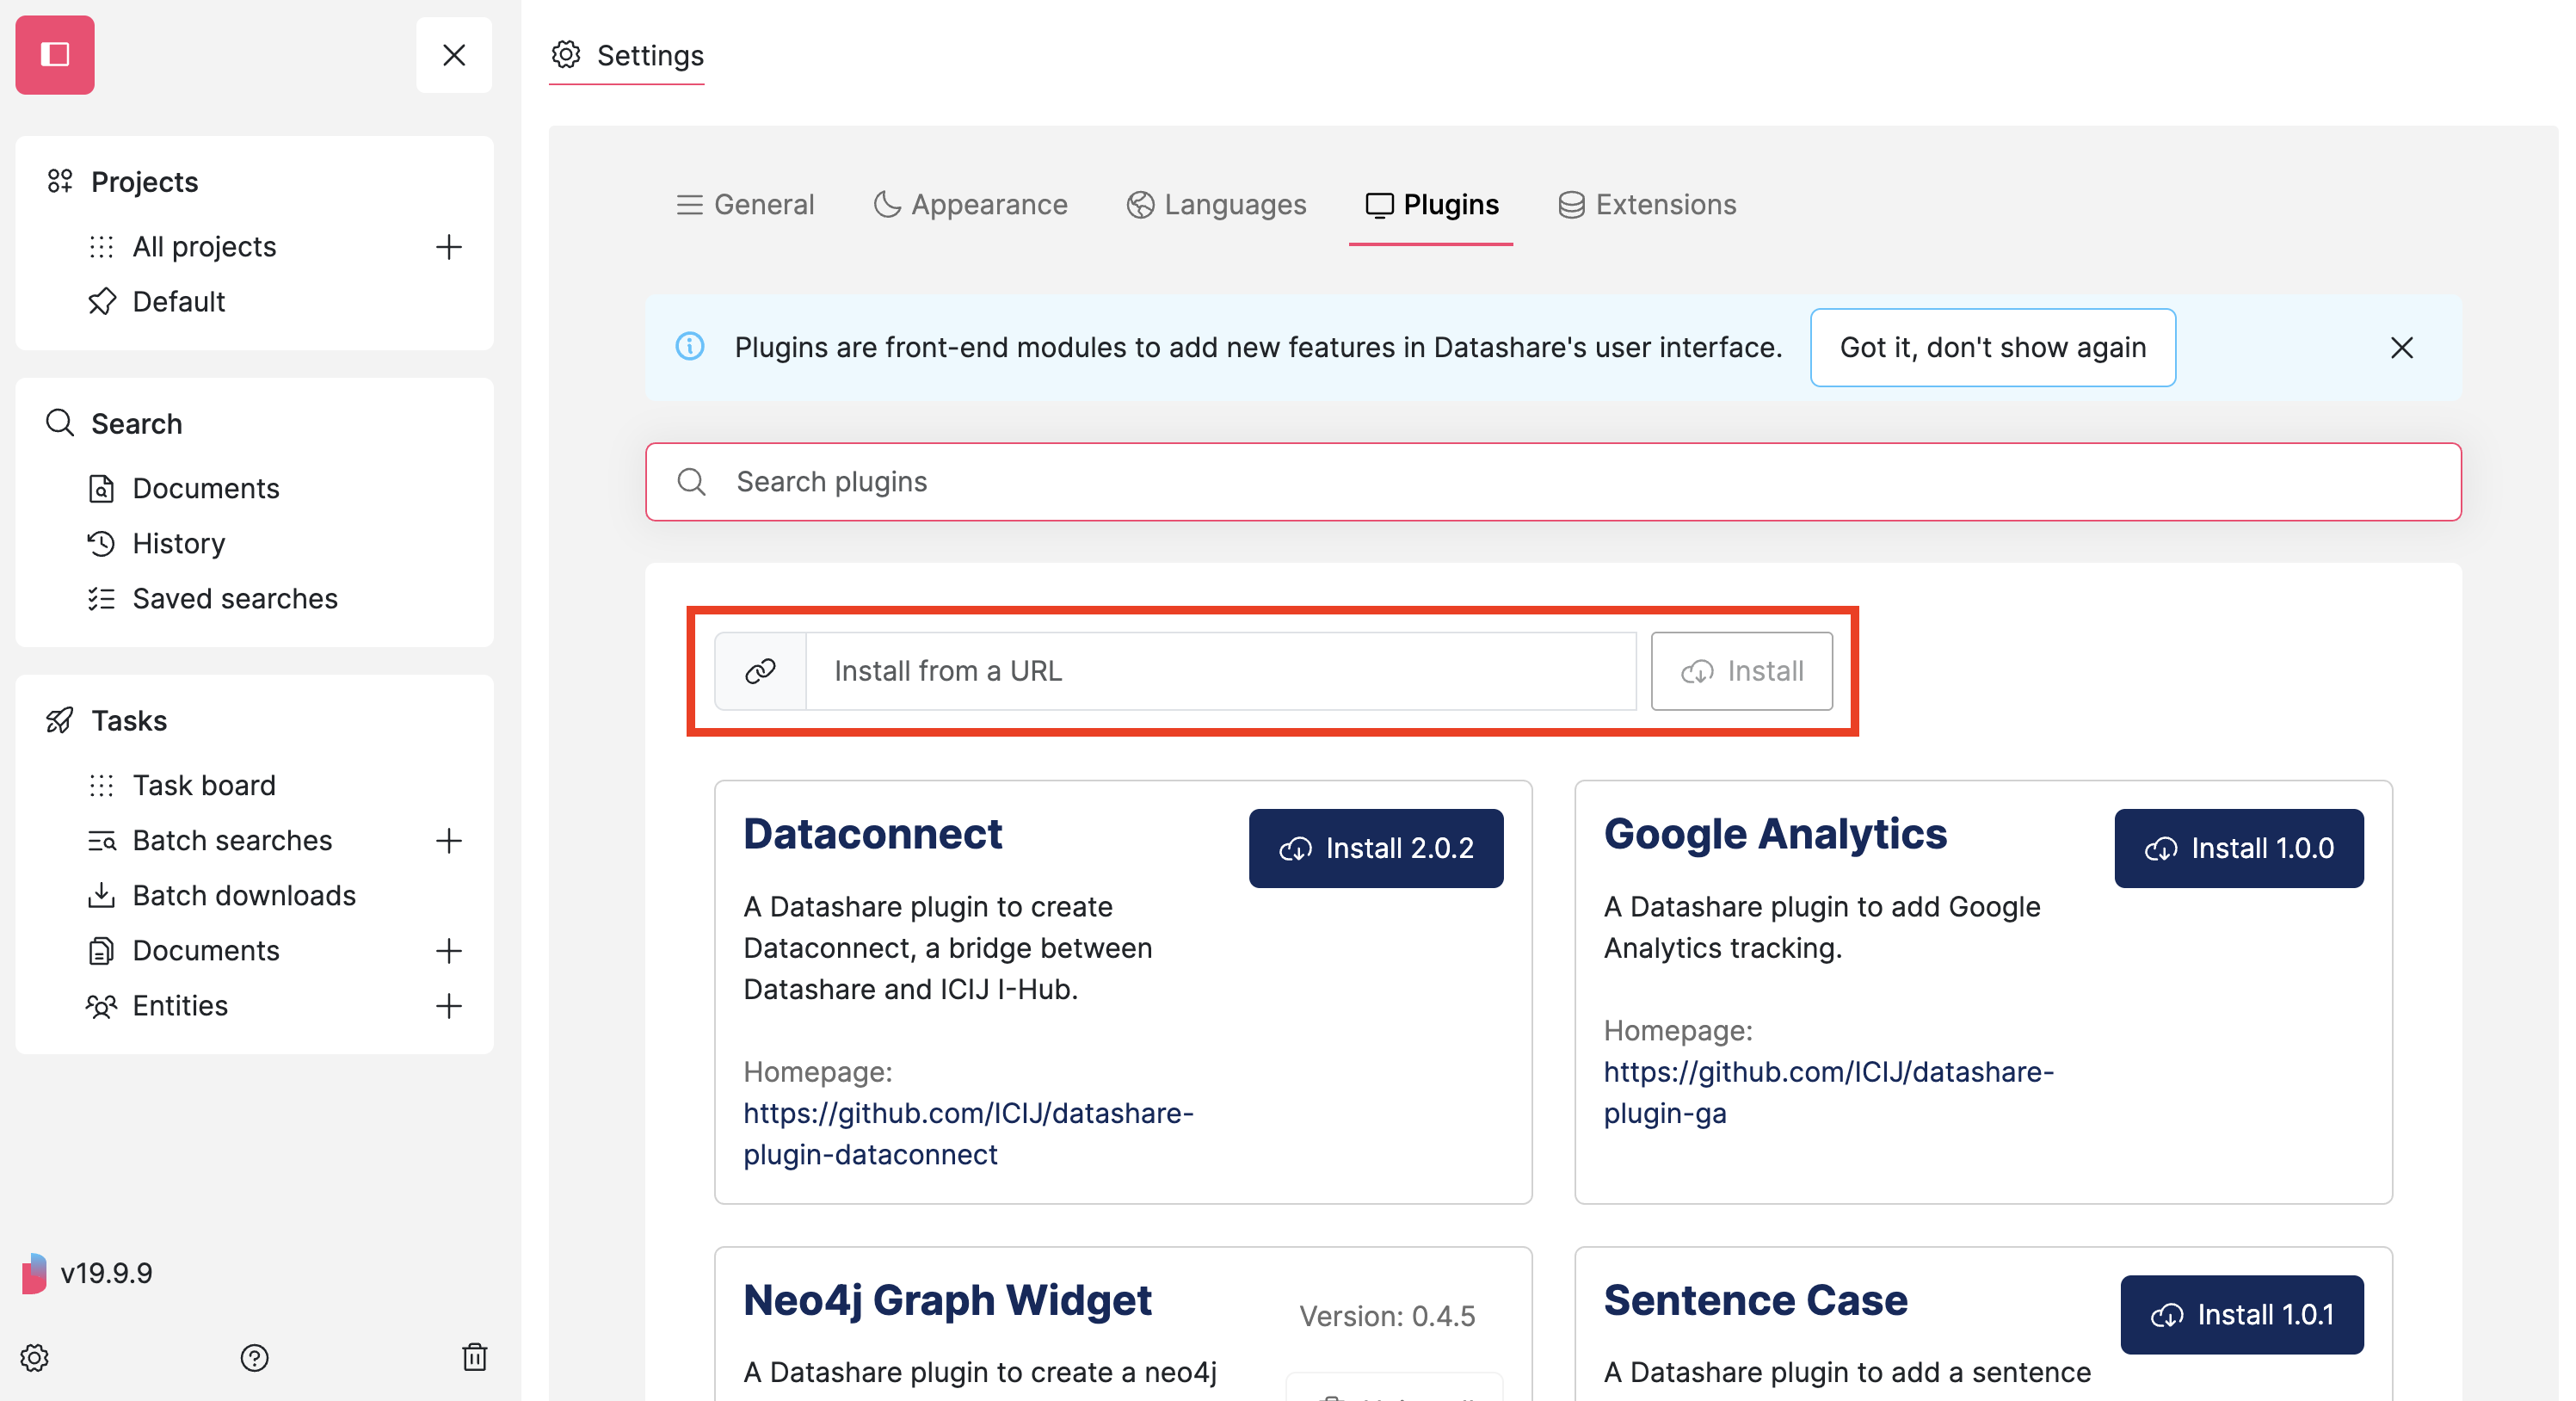Open the help question mark icon
Viewport: 2576px width, 1401px height.
coord(255,1358)
